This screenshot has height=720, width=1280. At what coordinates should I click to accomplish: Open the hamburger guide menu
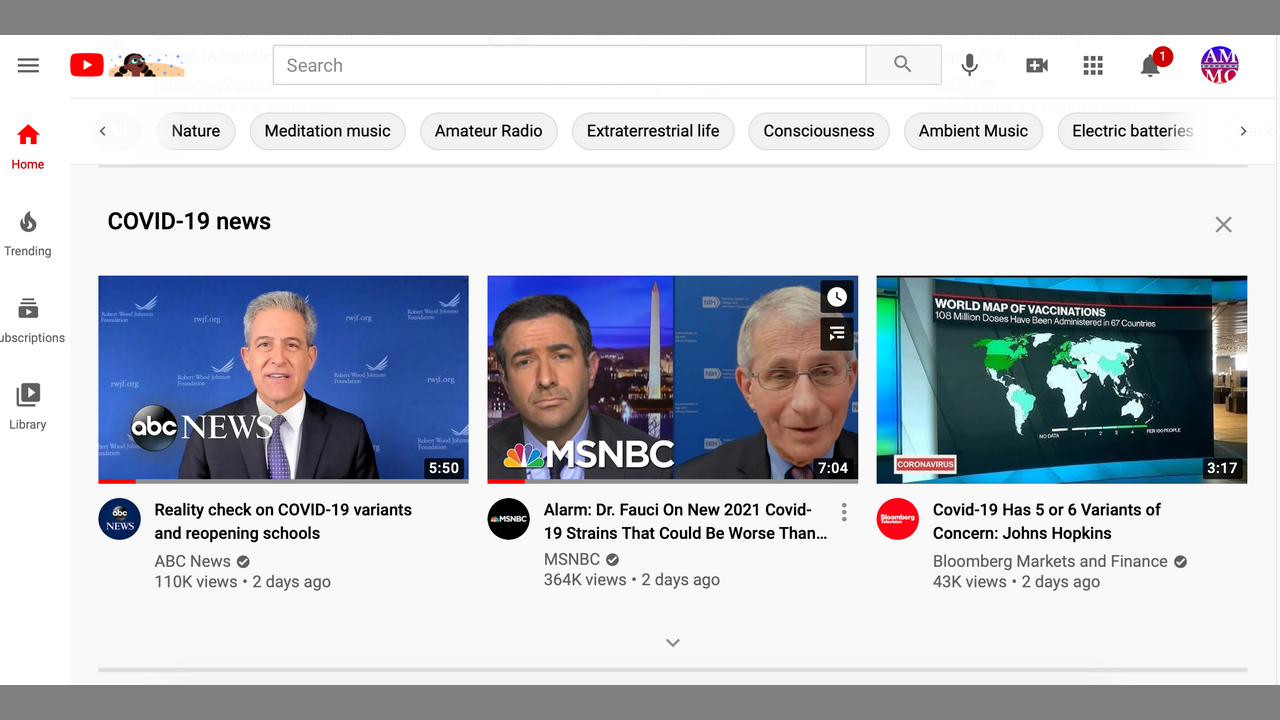(28, 66)
